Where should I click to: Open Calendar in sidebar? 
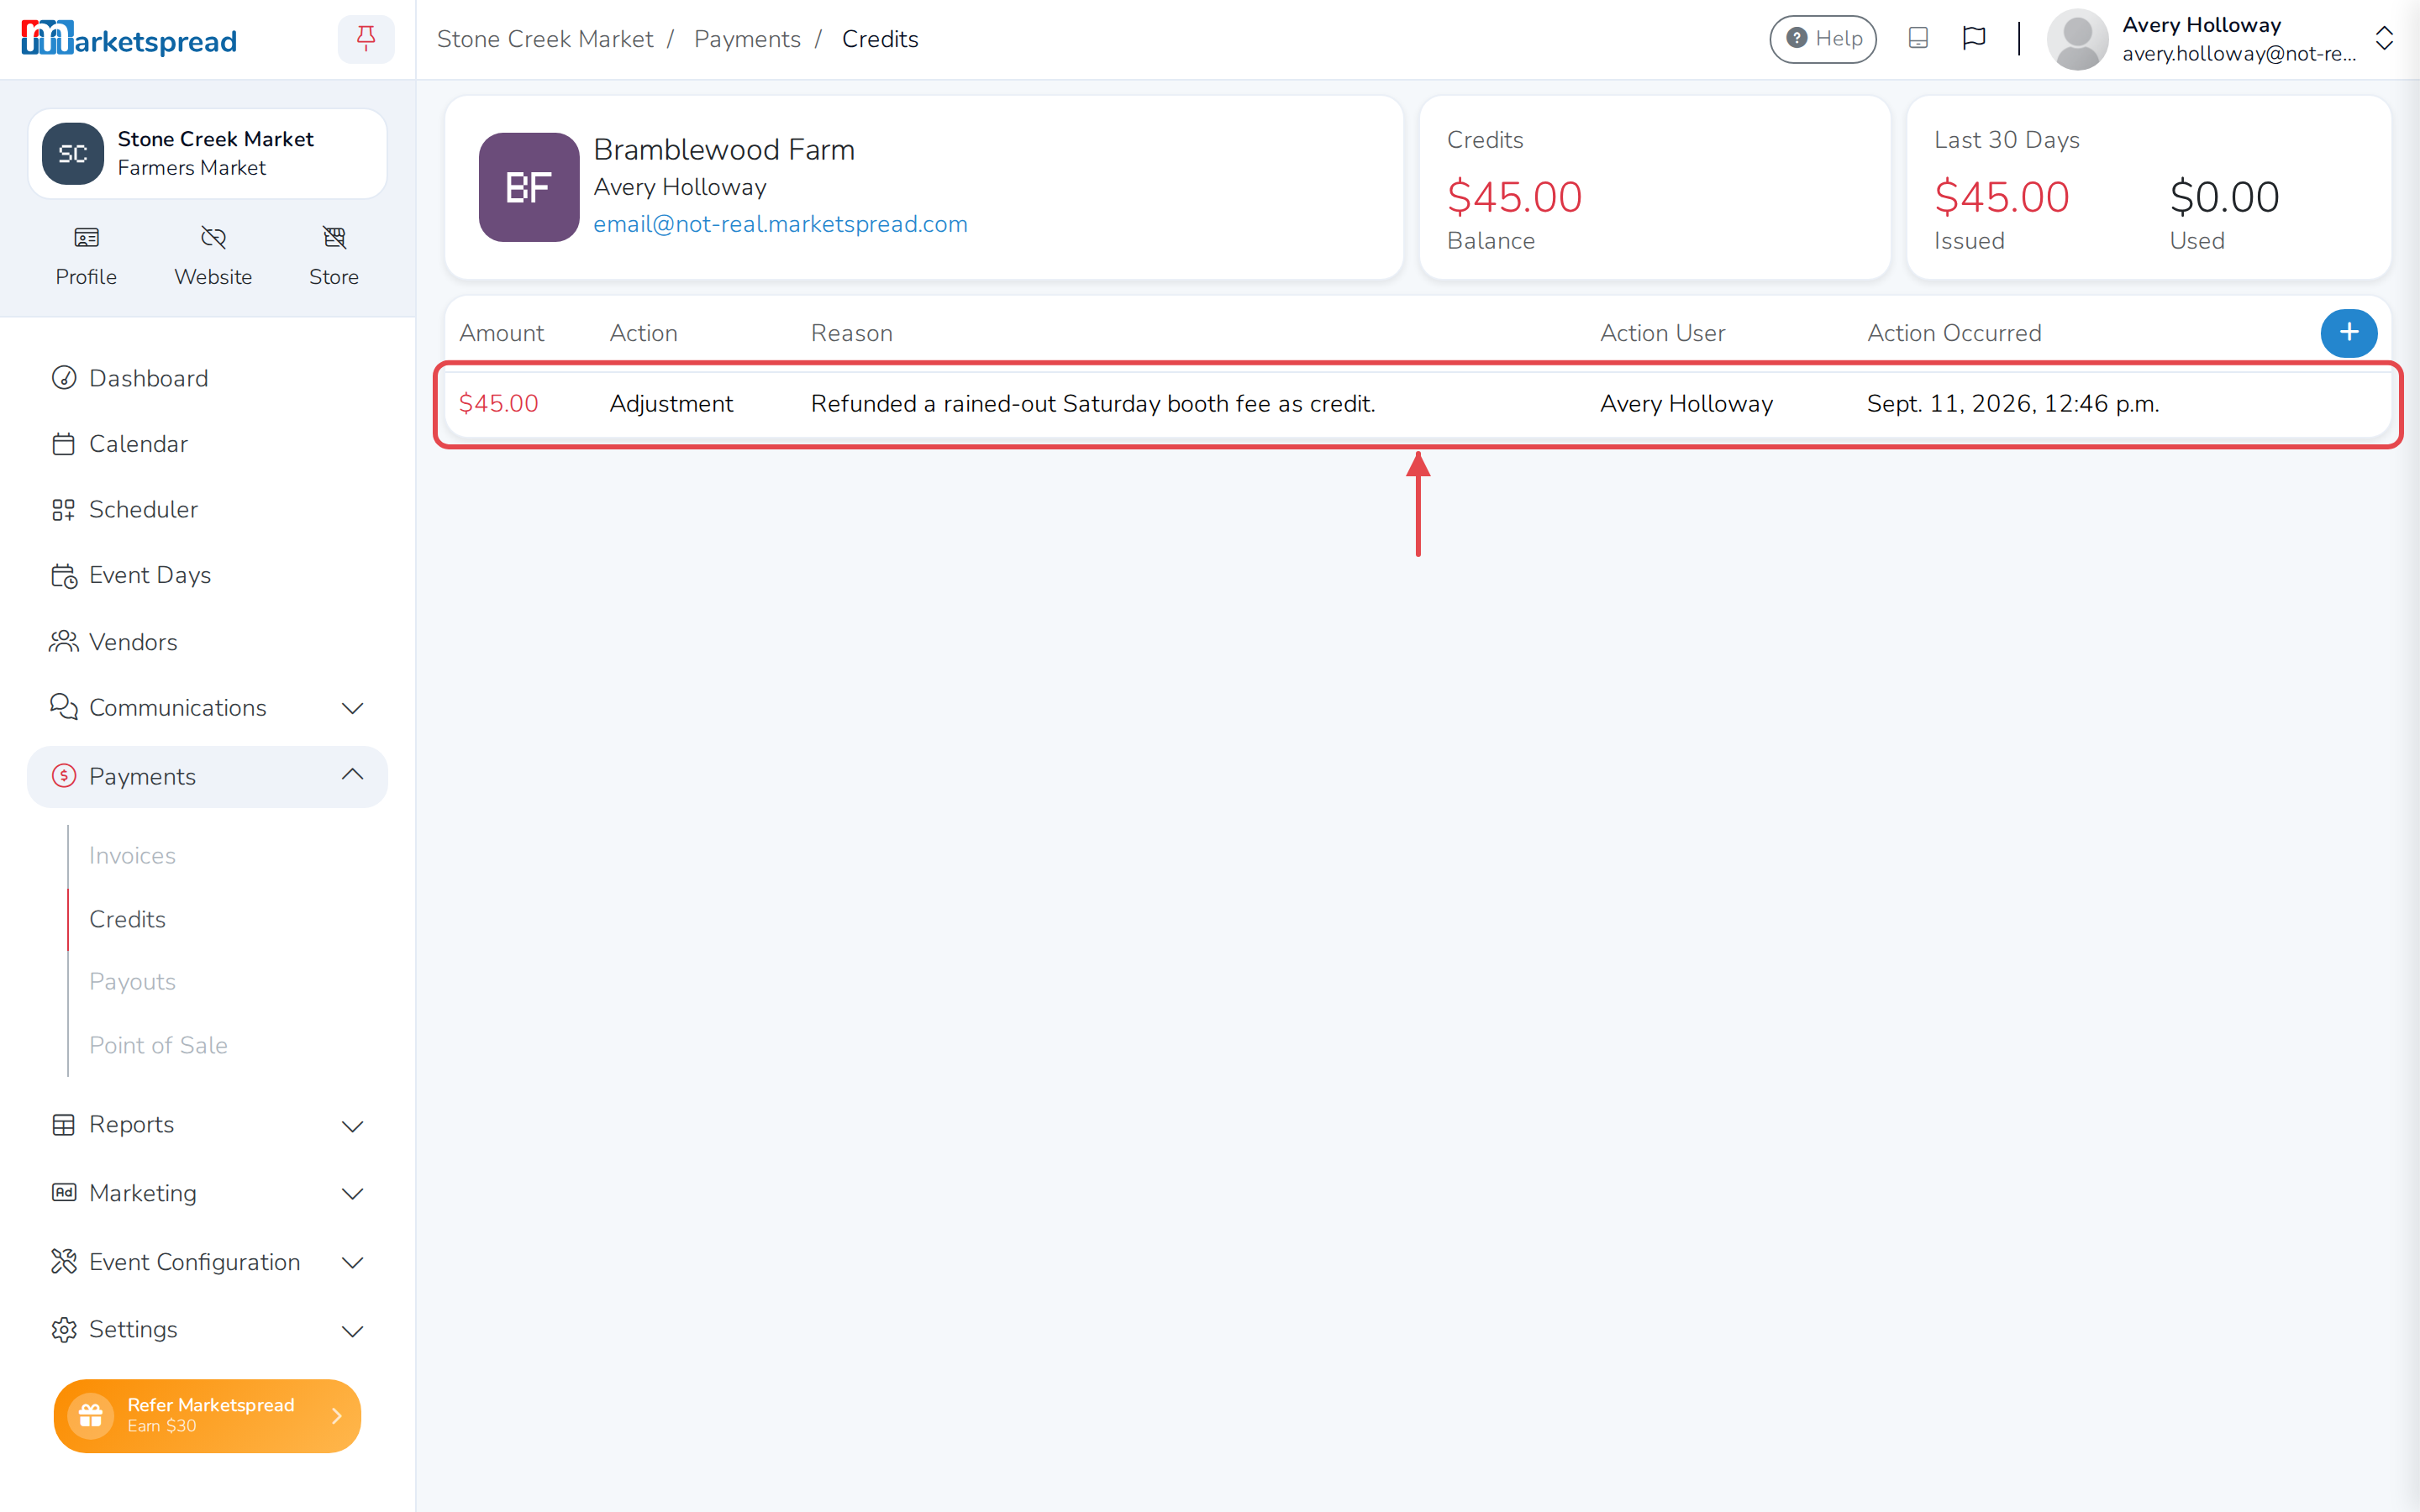coord(207,444)
